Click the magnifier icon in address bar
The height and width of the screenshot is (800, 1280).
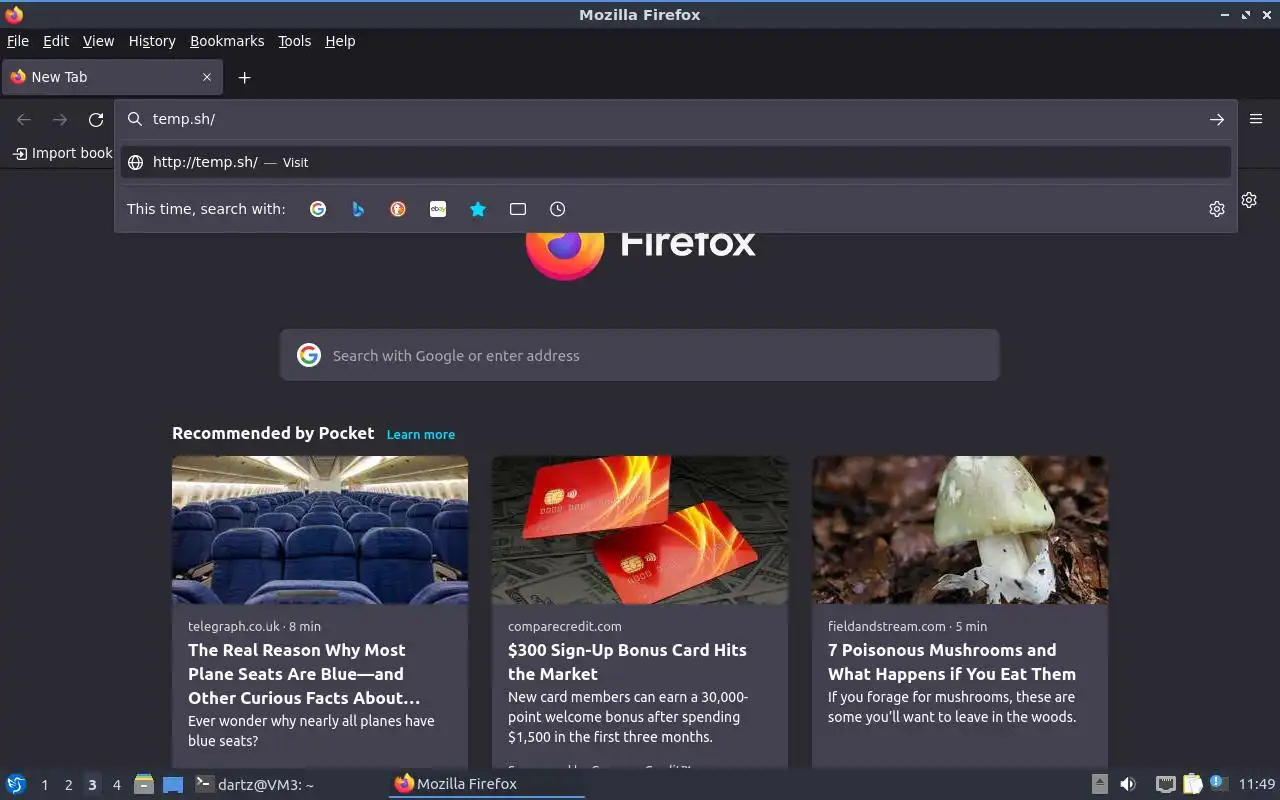tap(134, 119)
